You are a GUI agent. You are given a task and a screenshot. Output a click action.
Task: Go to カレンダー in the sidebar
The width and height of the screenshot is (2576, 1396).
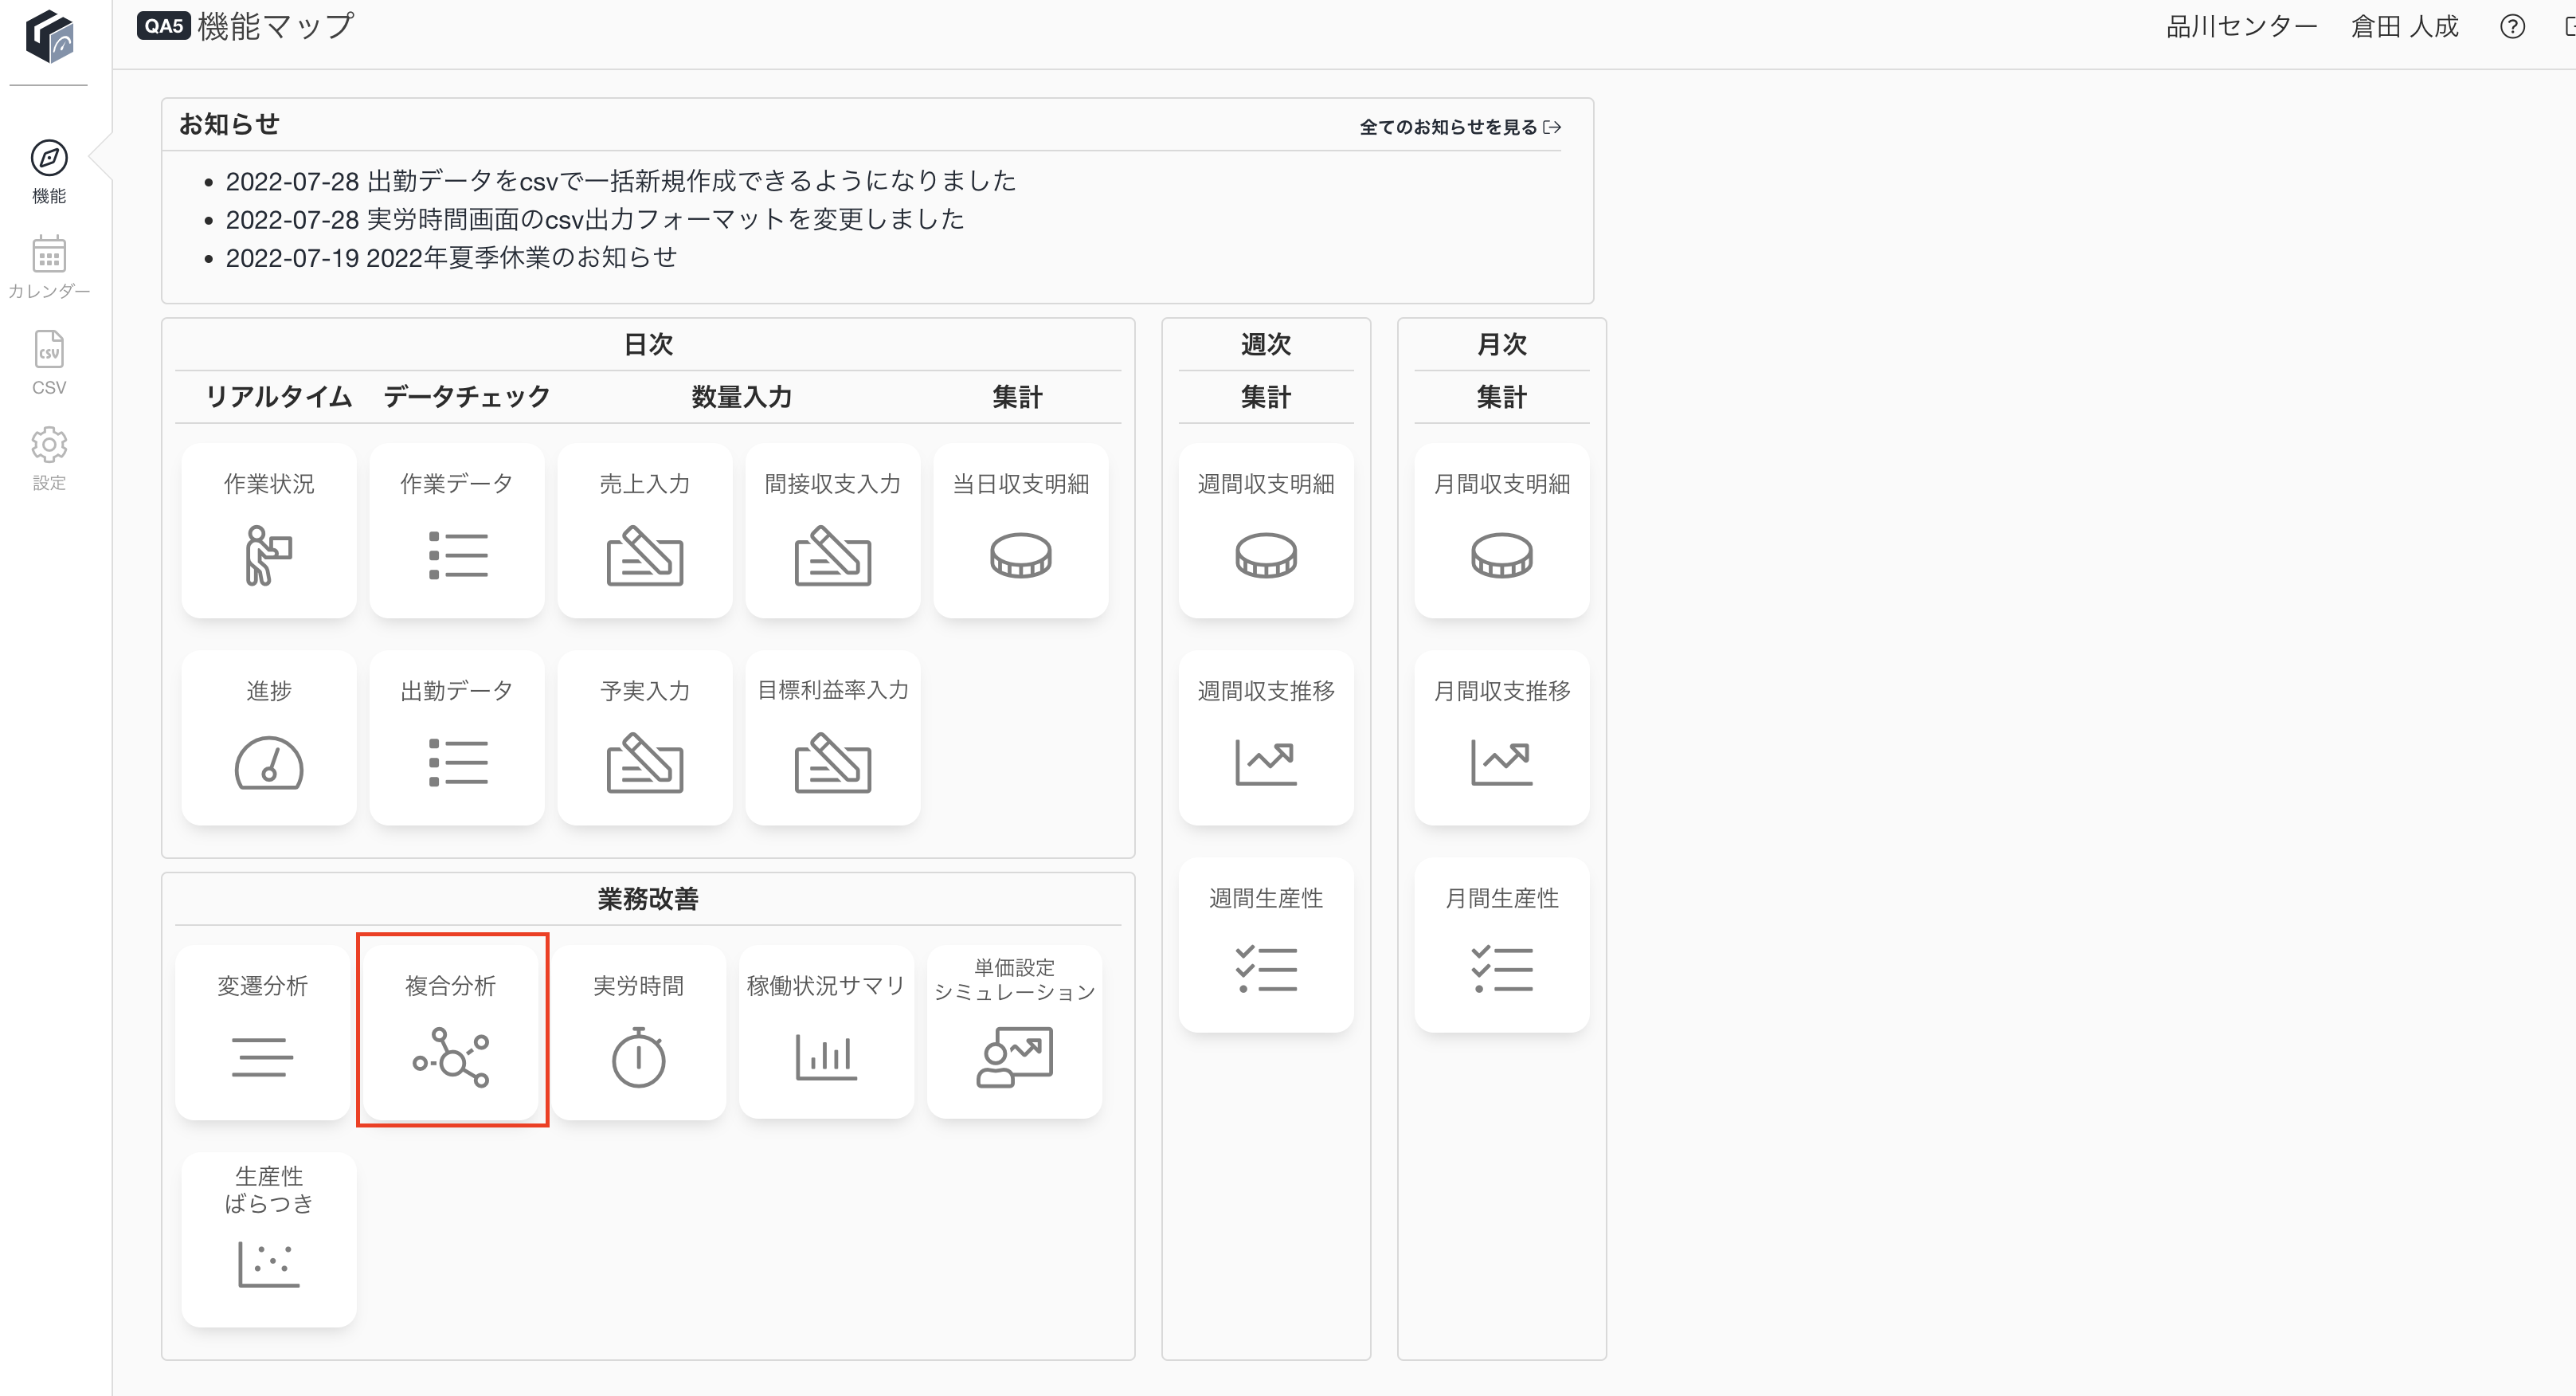49,268
